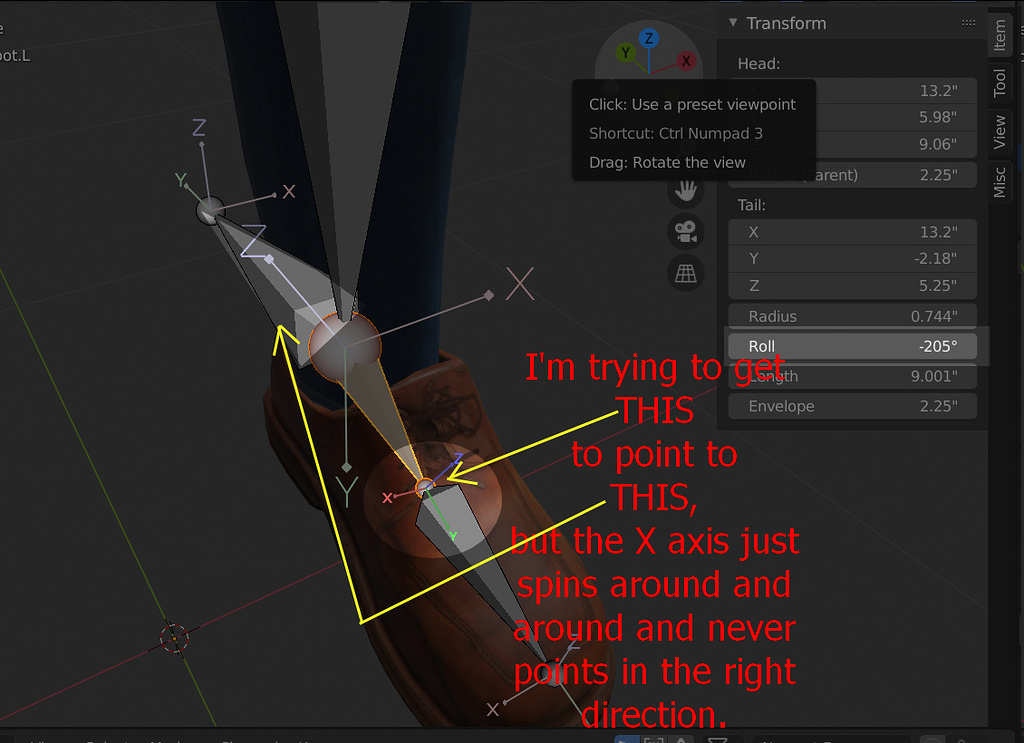Click the pan view hand icon
Image resolution: width=1024 pixels, height=743 pixels.
[x=686, y=191]
